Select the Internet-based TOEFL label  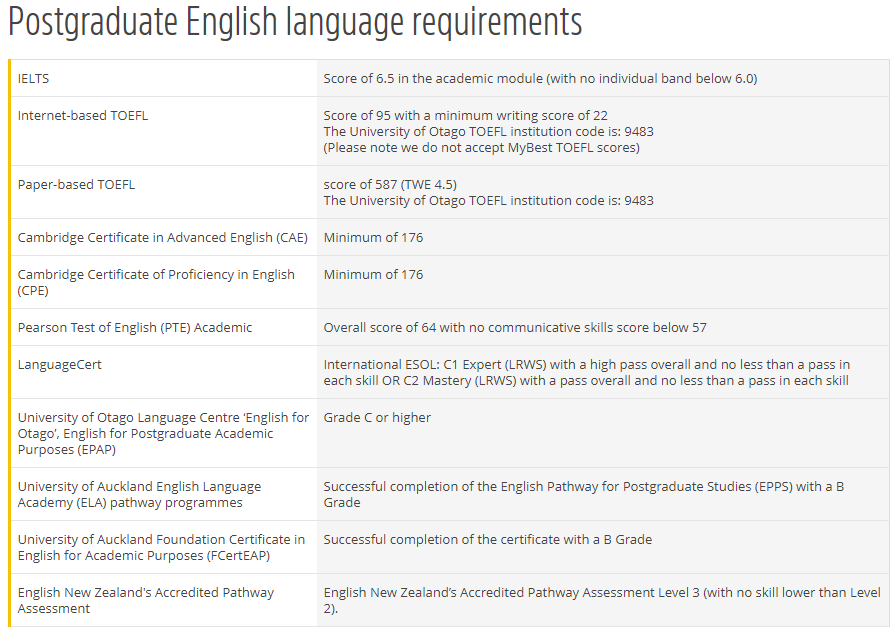(82, 115)
